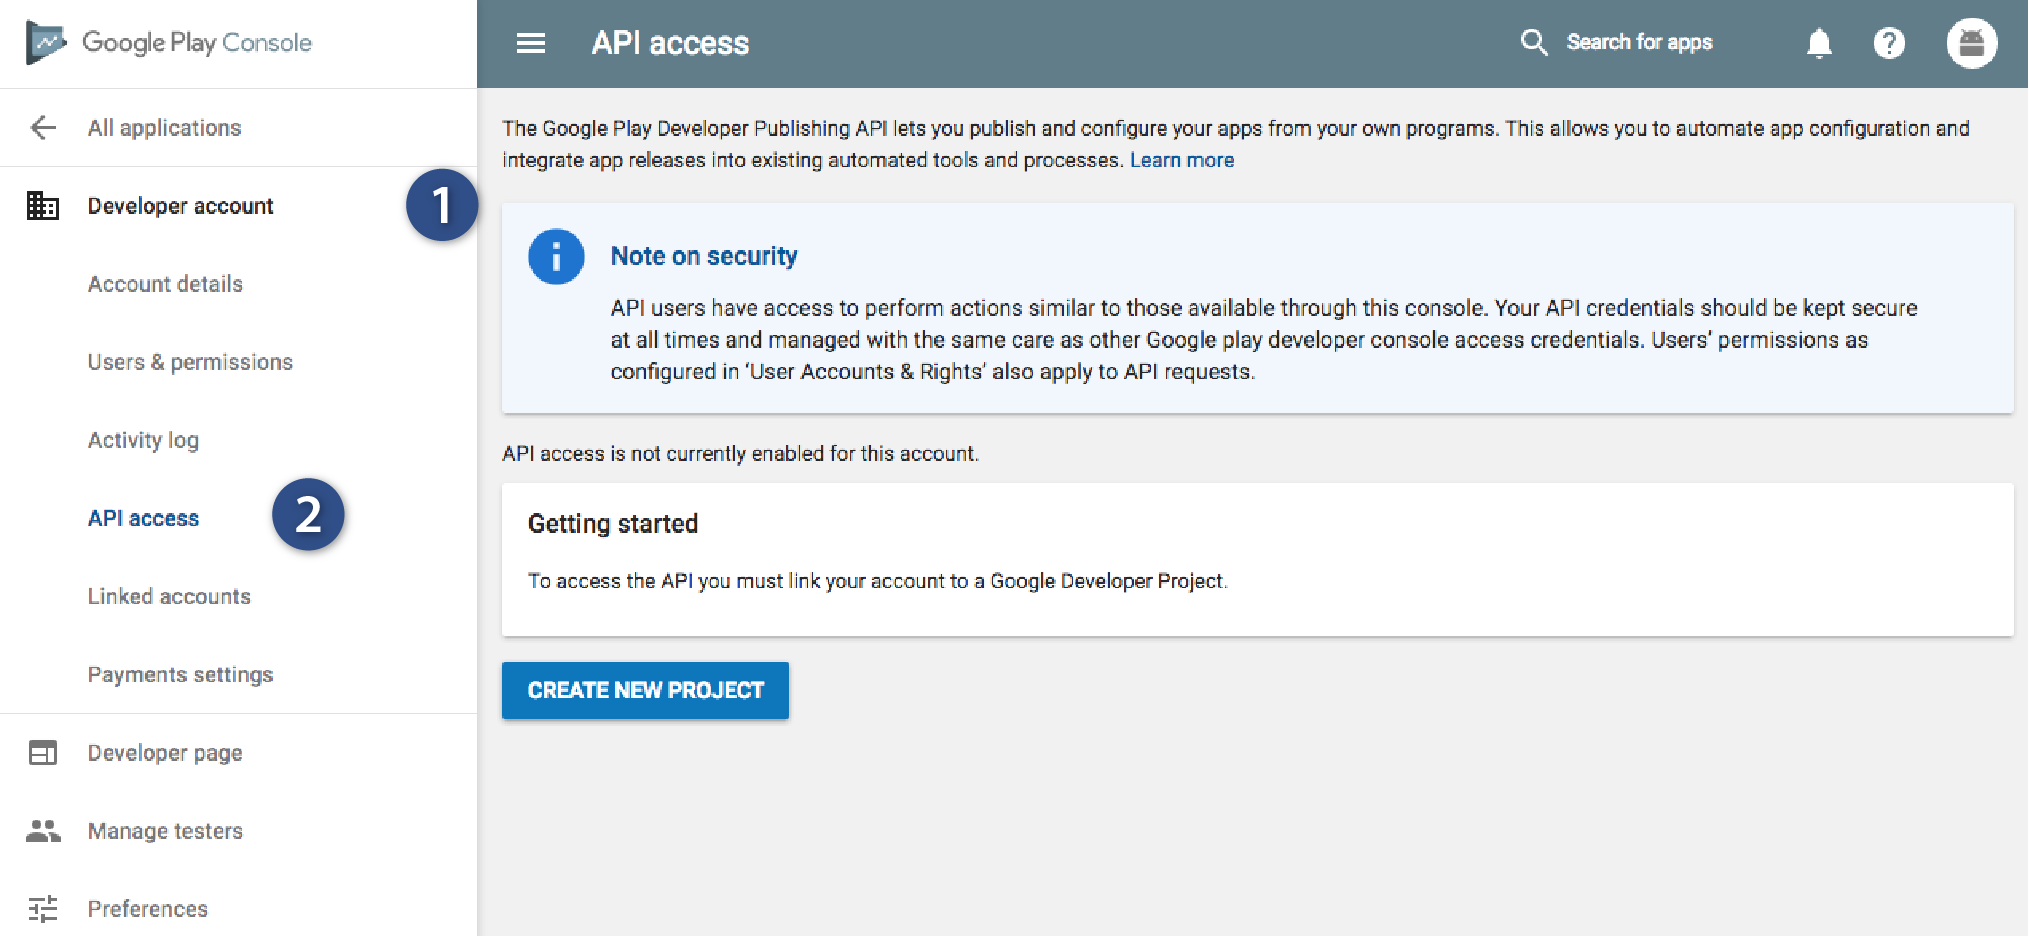Open Activity log
This screenshot has width=2029, height=937.
143,440
